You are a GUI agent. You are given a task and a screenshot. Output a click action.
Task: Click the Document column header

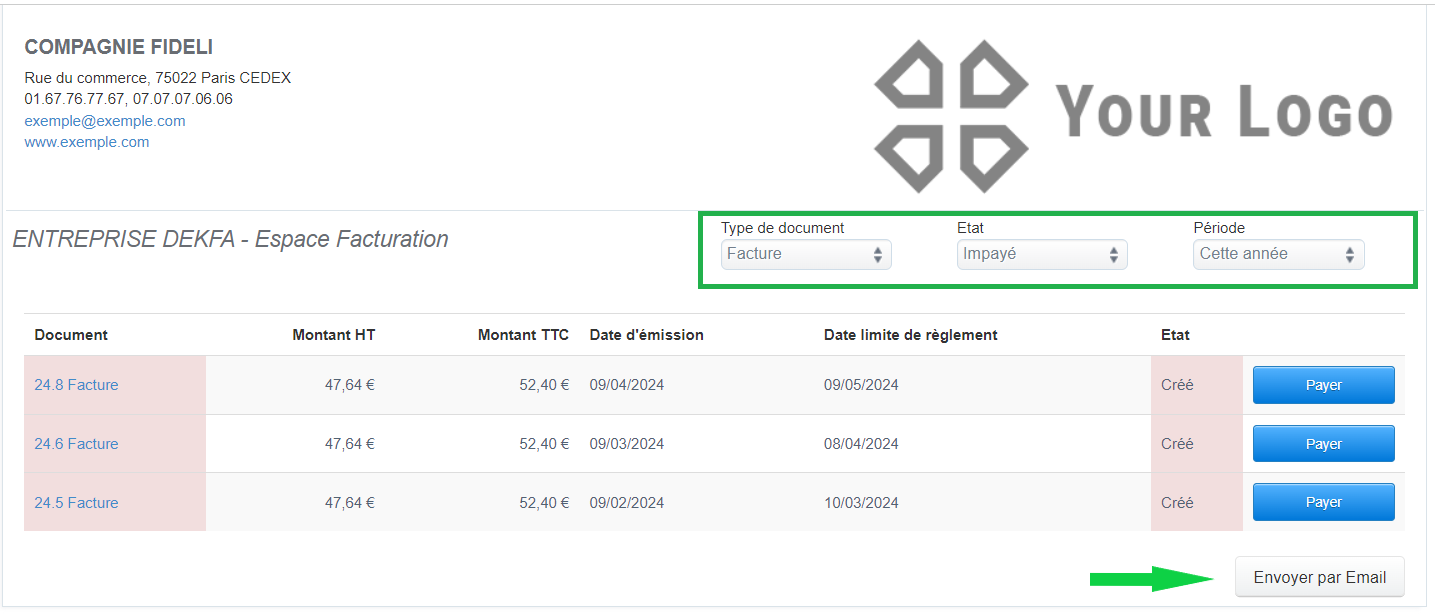point(71,335)
